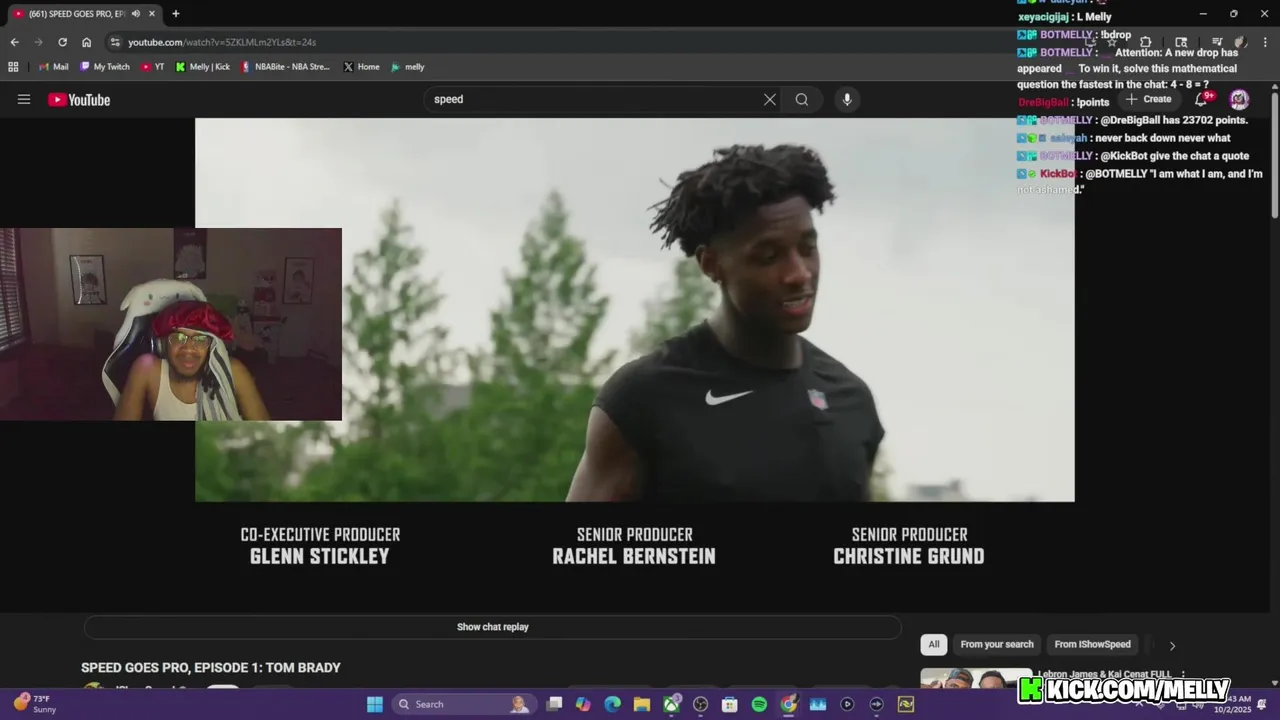Screen dimensions: 1280x720
Task: Open the browser home page icon
Action: point(87,42)
